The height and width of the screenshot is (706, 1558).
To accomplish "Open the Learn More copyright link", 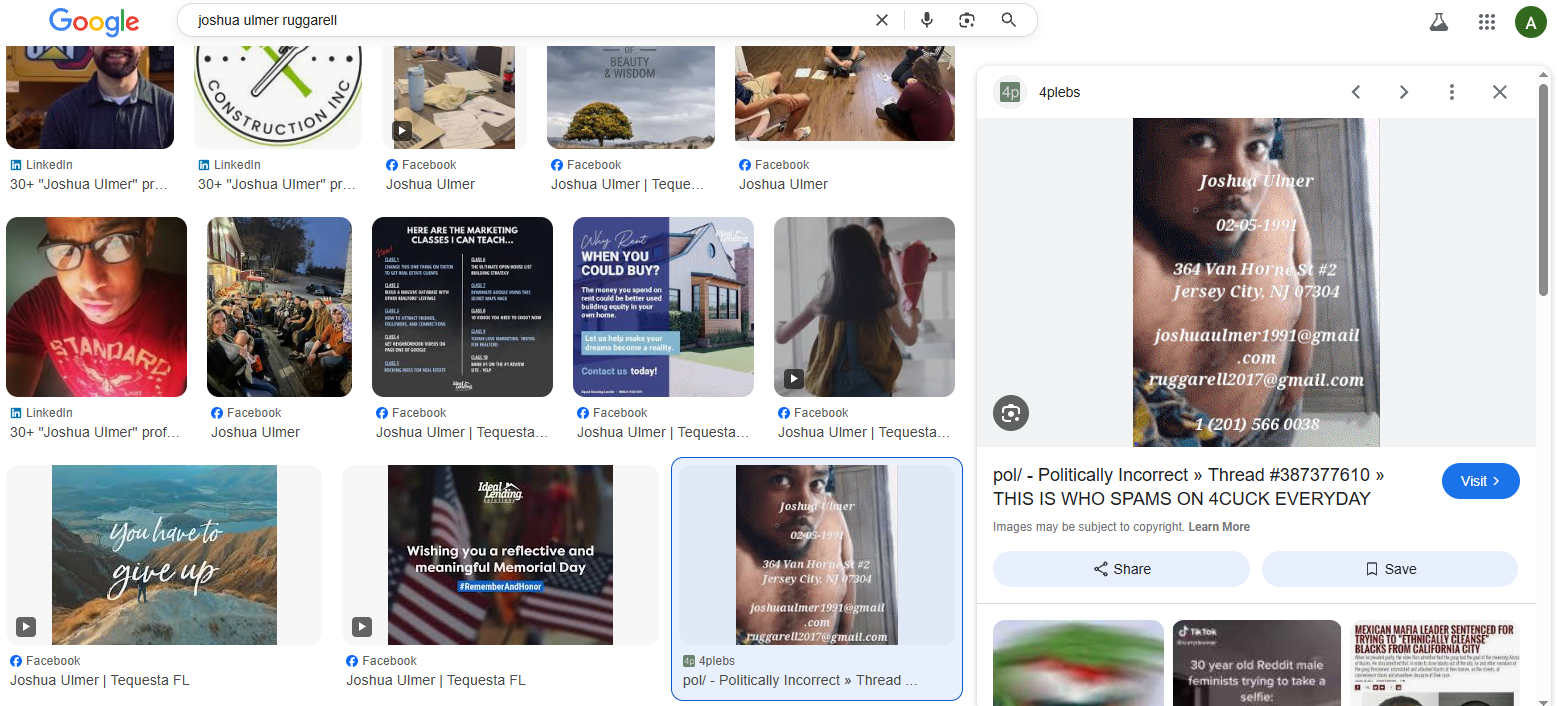I will tap(1219, 527).
